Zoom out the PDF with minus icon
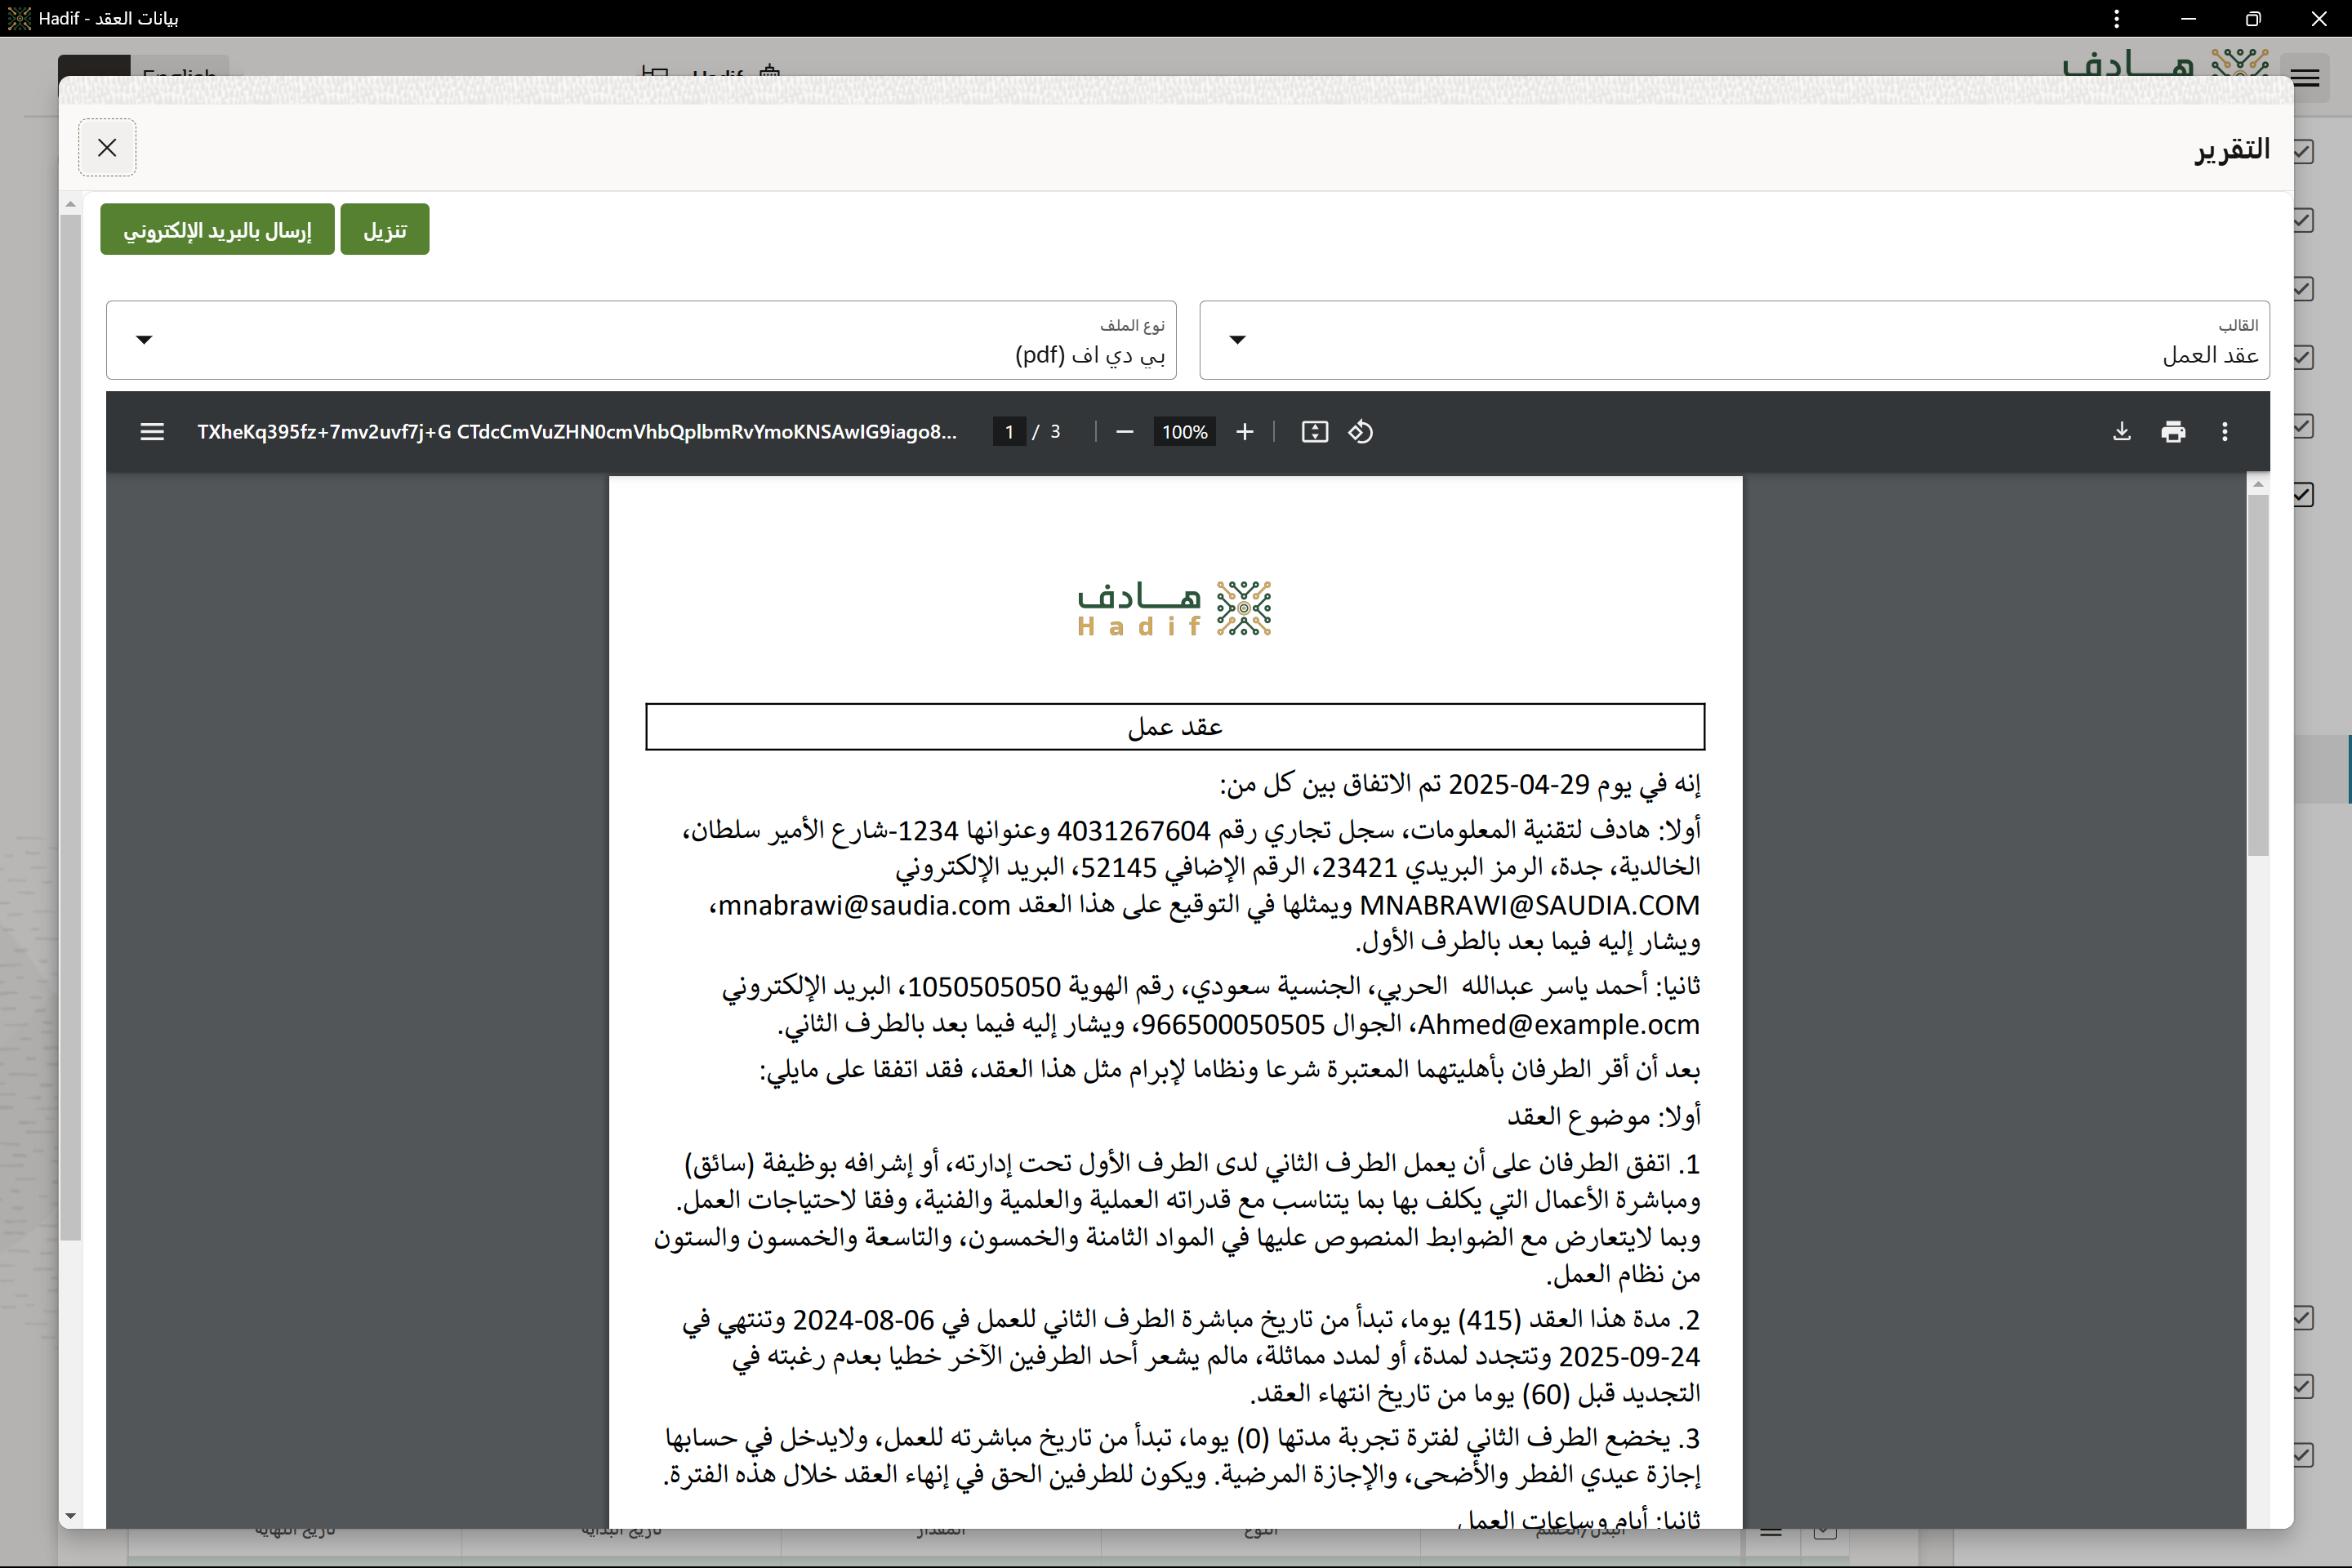The width and height of the screenshot is (2352, 1568). point(1124,432)
